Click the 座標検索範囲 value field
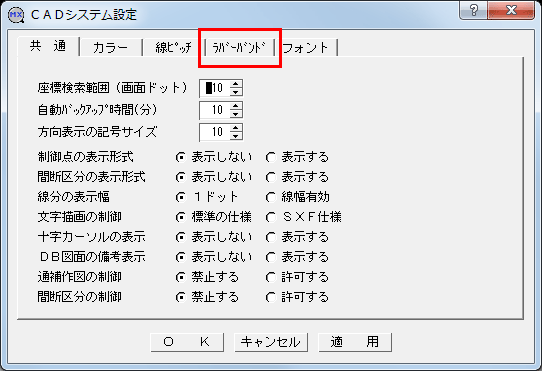The width and height of the screenshot is (542, 371). pos(214,88)
